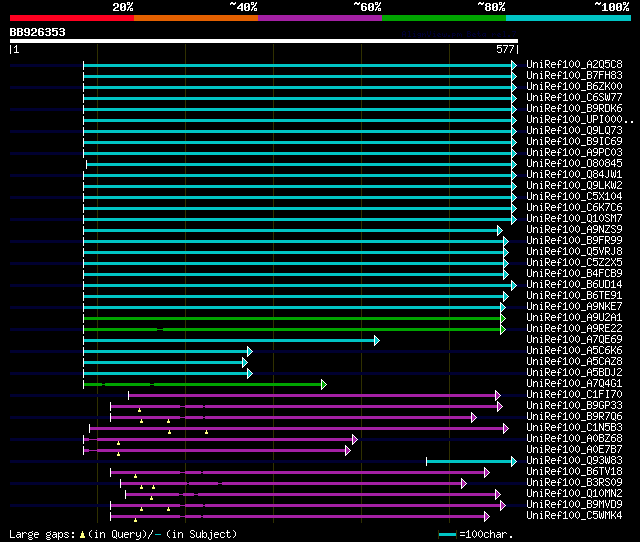This screenshot has width=640, height=542.
Task: Click the cyan alignment bar for UniRef100_A7QE69
Action: click(229, 340)
